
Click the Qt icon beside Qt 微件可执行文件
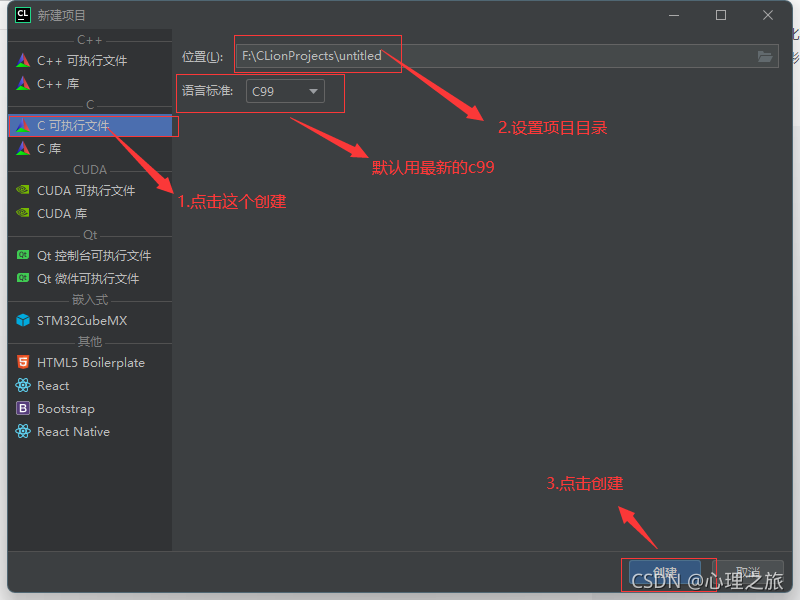click(23, 278)
